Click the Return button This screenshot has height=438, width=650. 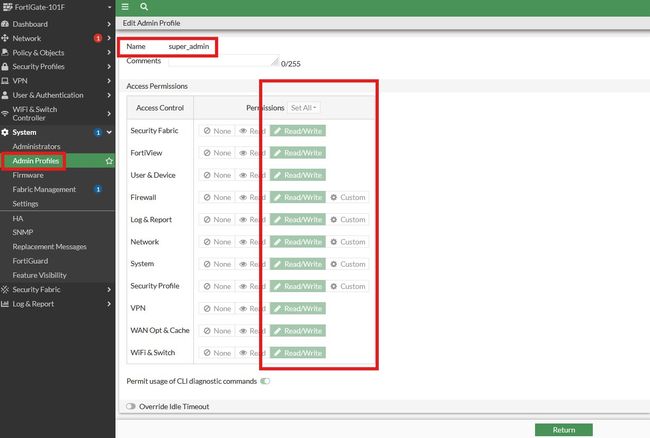[x=564, y=430]
